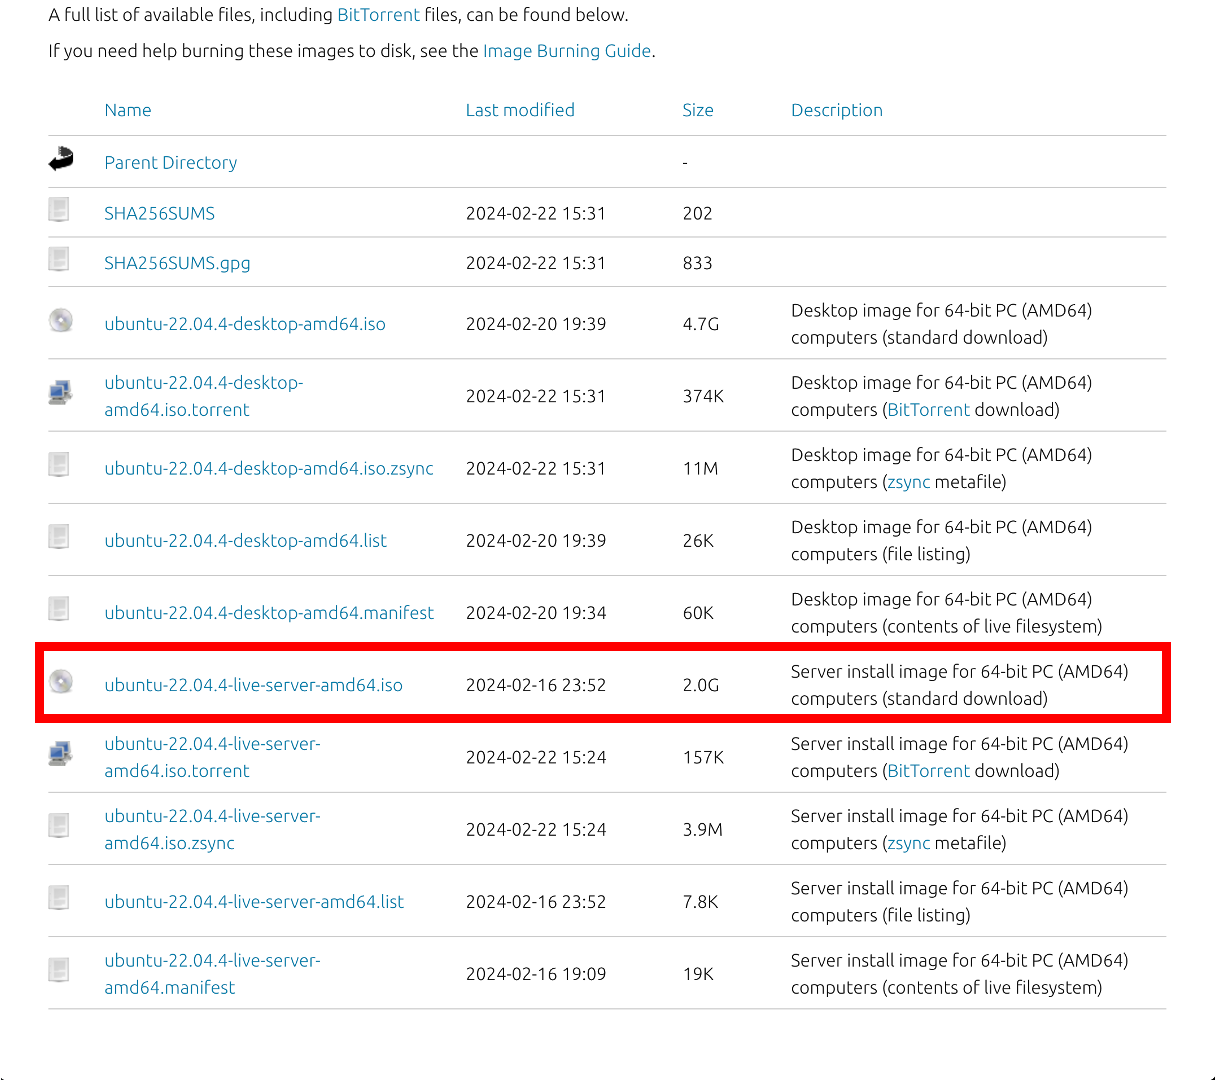Open ubuntu-22.04.4-desktop-amd64.manifest
Viewport: 1216px width, 1080px height.
[269, 612]
